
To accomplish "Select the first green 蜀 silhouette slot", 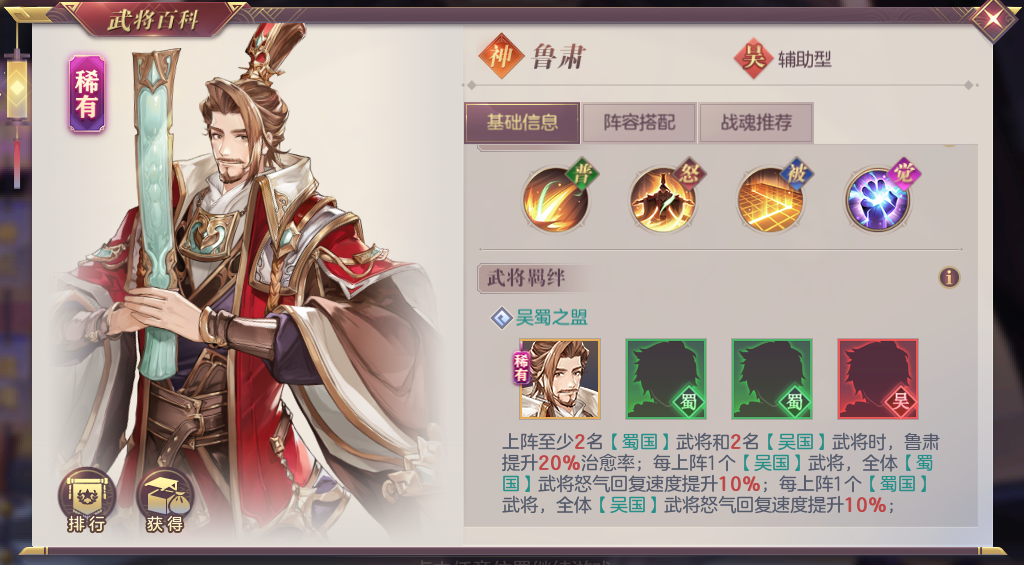I will (x=665, y=379).
